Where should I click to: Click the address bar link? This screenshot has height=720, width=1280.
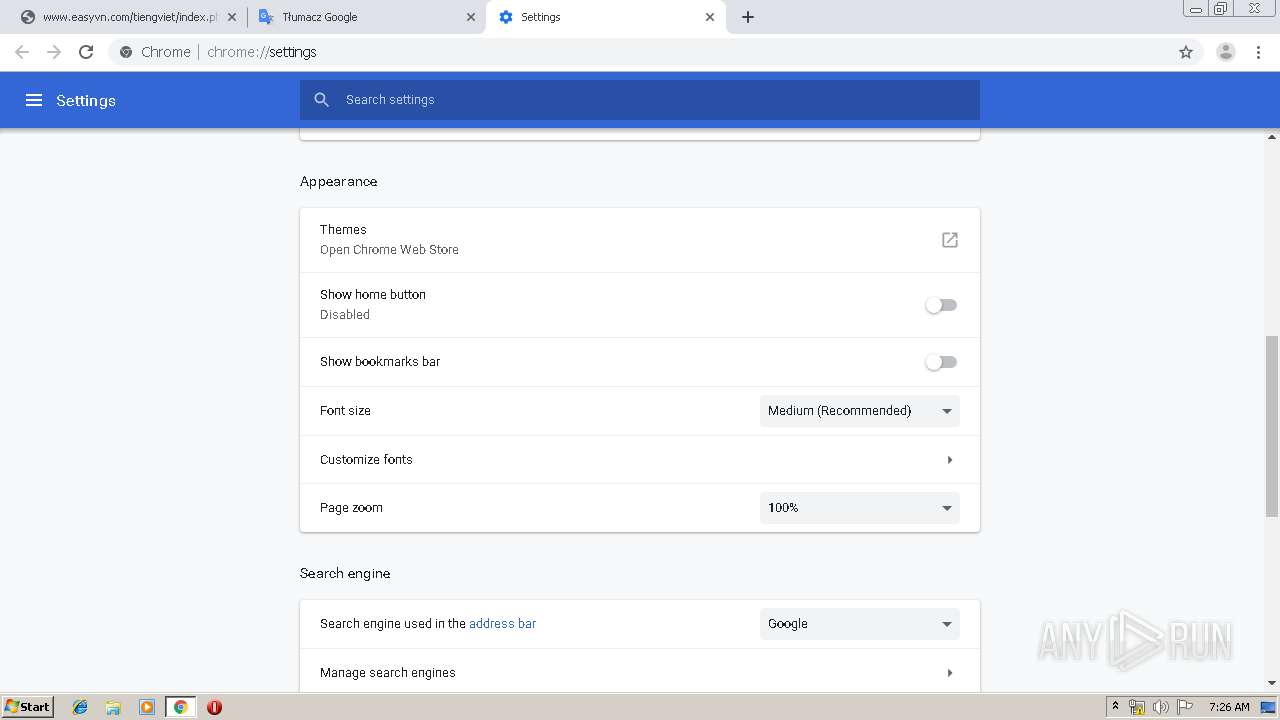pos(502,624)
